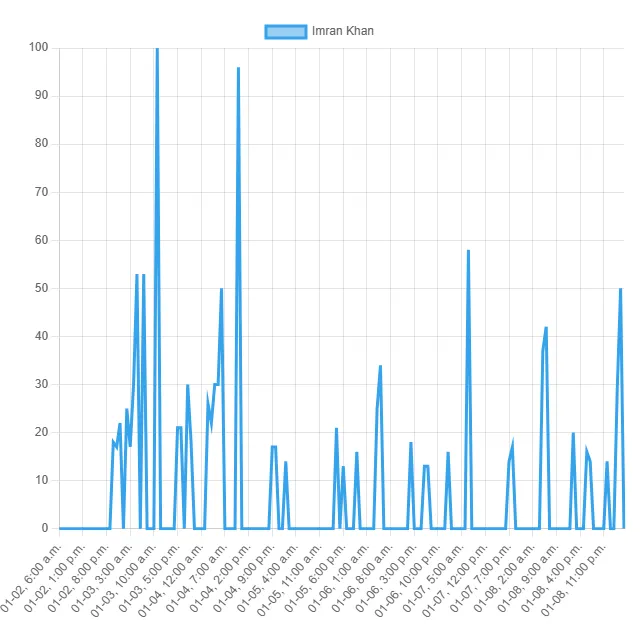640x640 pixels.
Task: Select the spike peaking near 96
Action: coord(238,69)
